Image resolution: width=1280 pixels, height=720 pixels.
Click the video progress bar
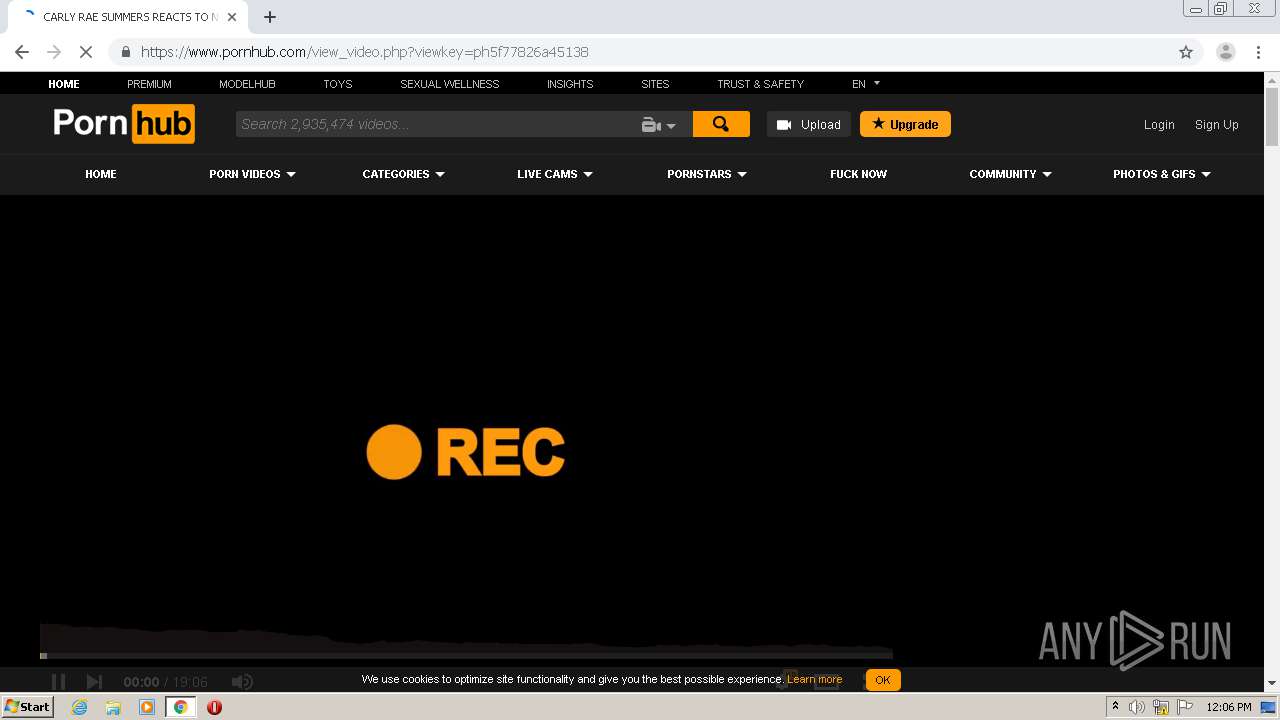point(466,656)
